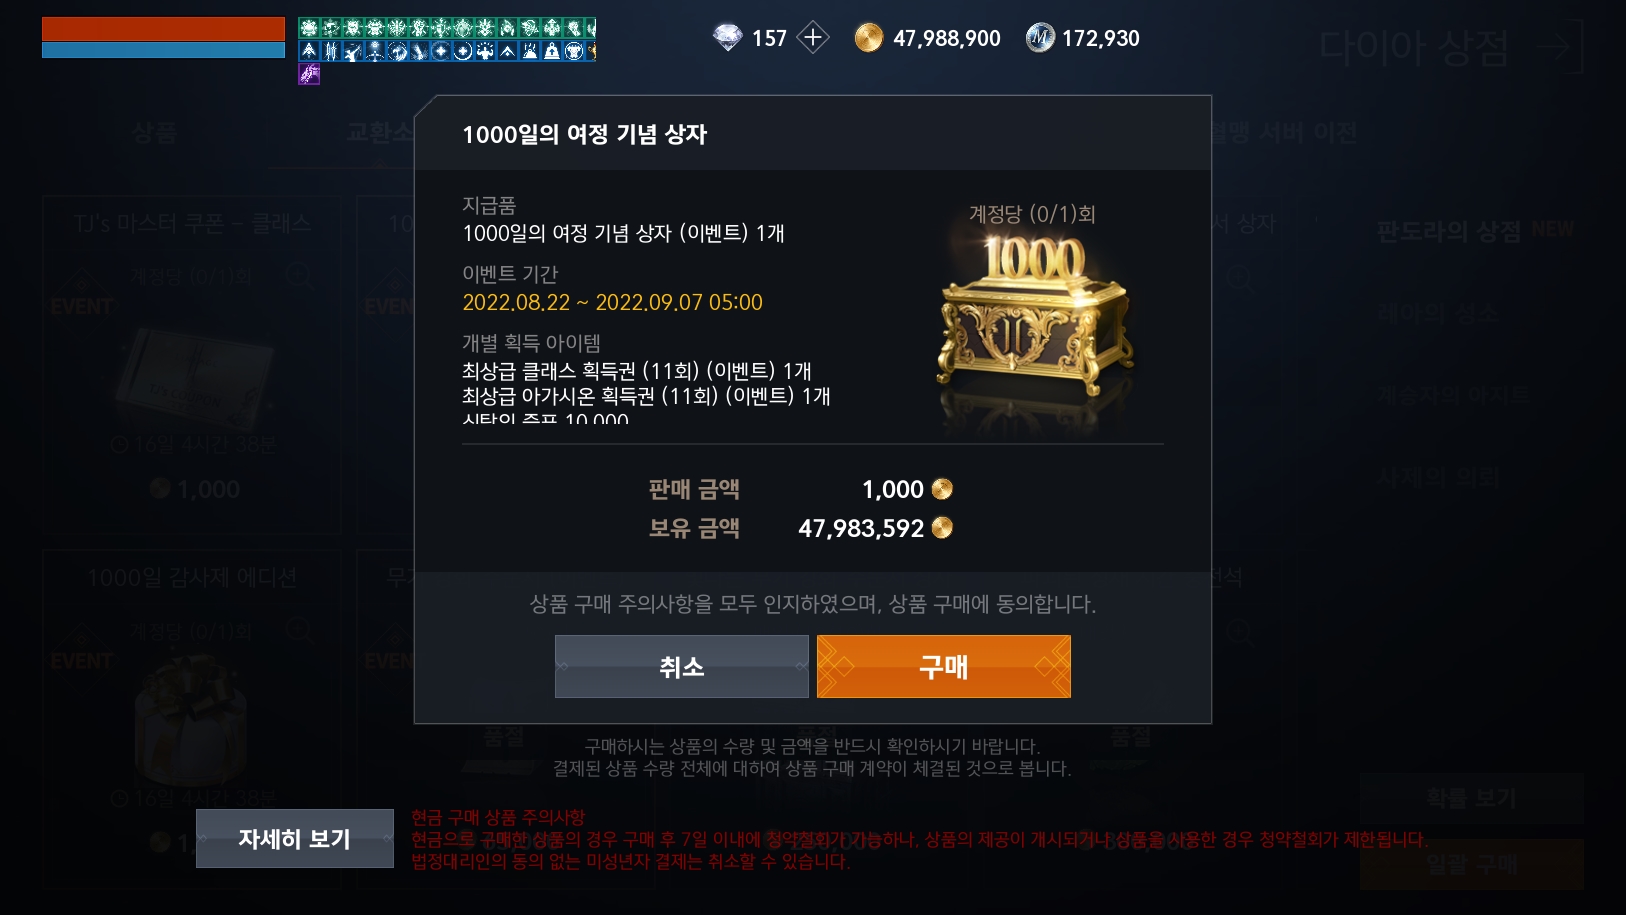
Task: Open 판도라의 상점 category
Action: 1448,232
